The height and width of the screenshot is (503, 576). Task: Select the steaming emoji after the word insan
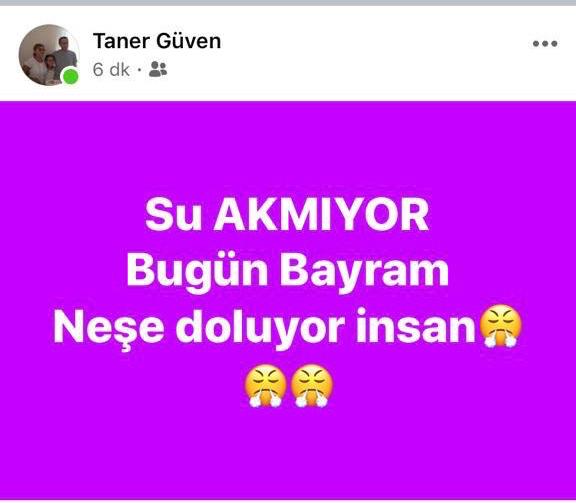coord(501,326)
